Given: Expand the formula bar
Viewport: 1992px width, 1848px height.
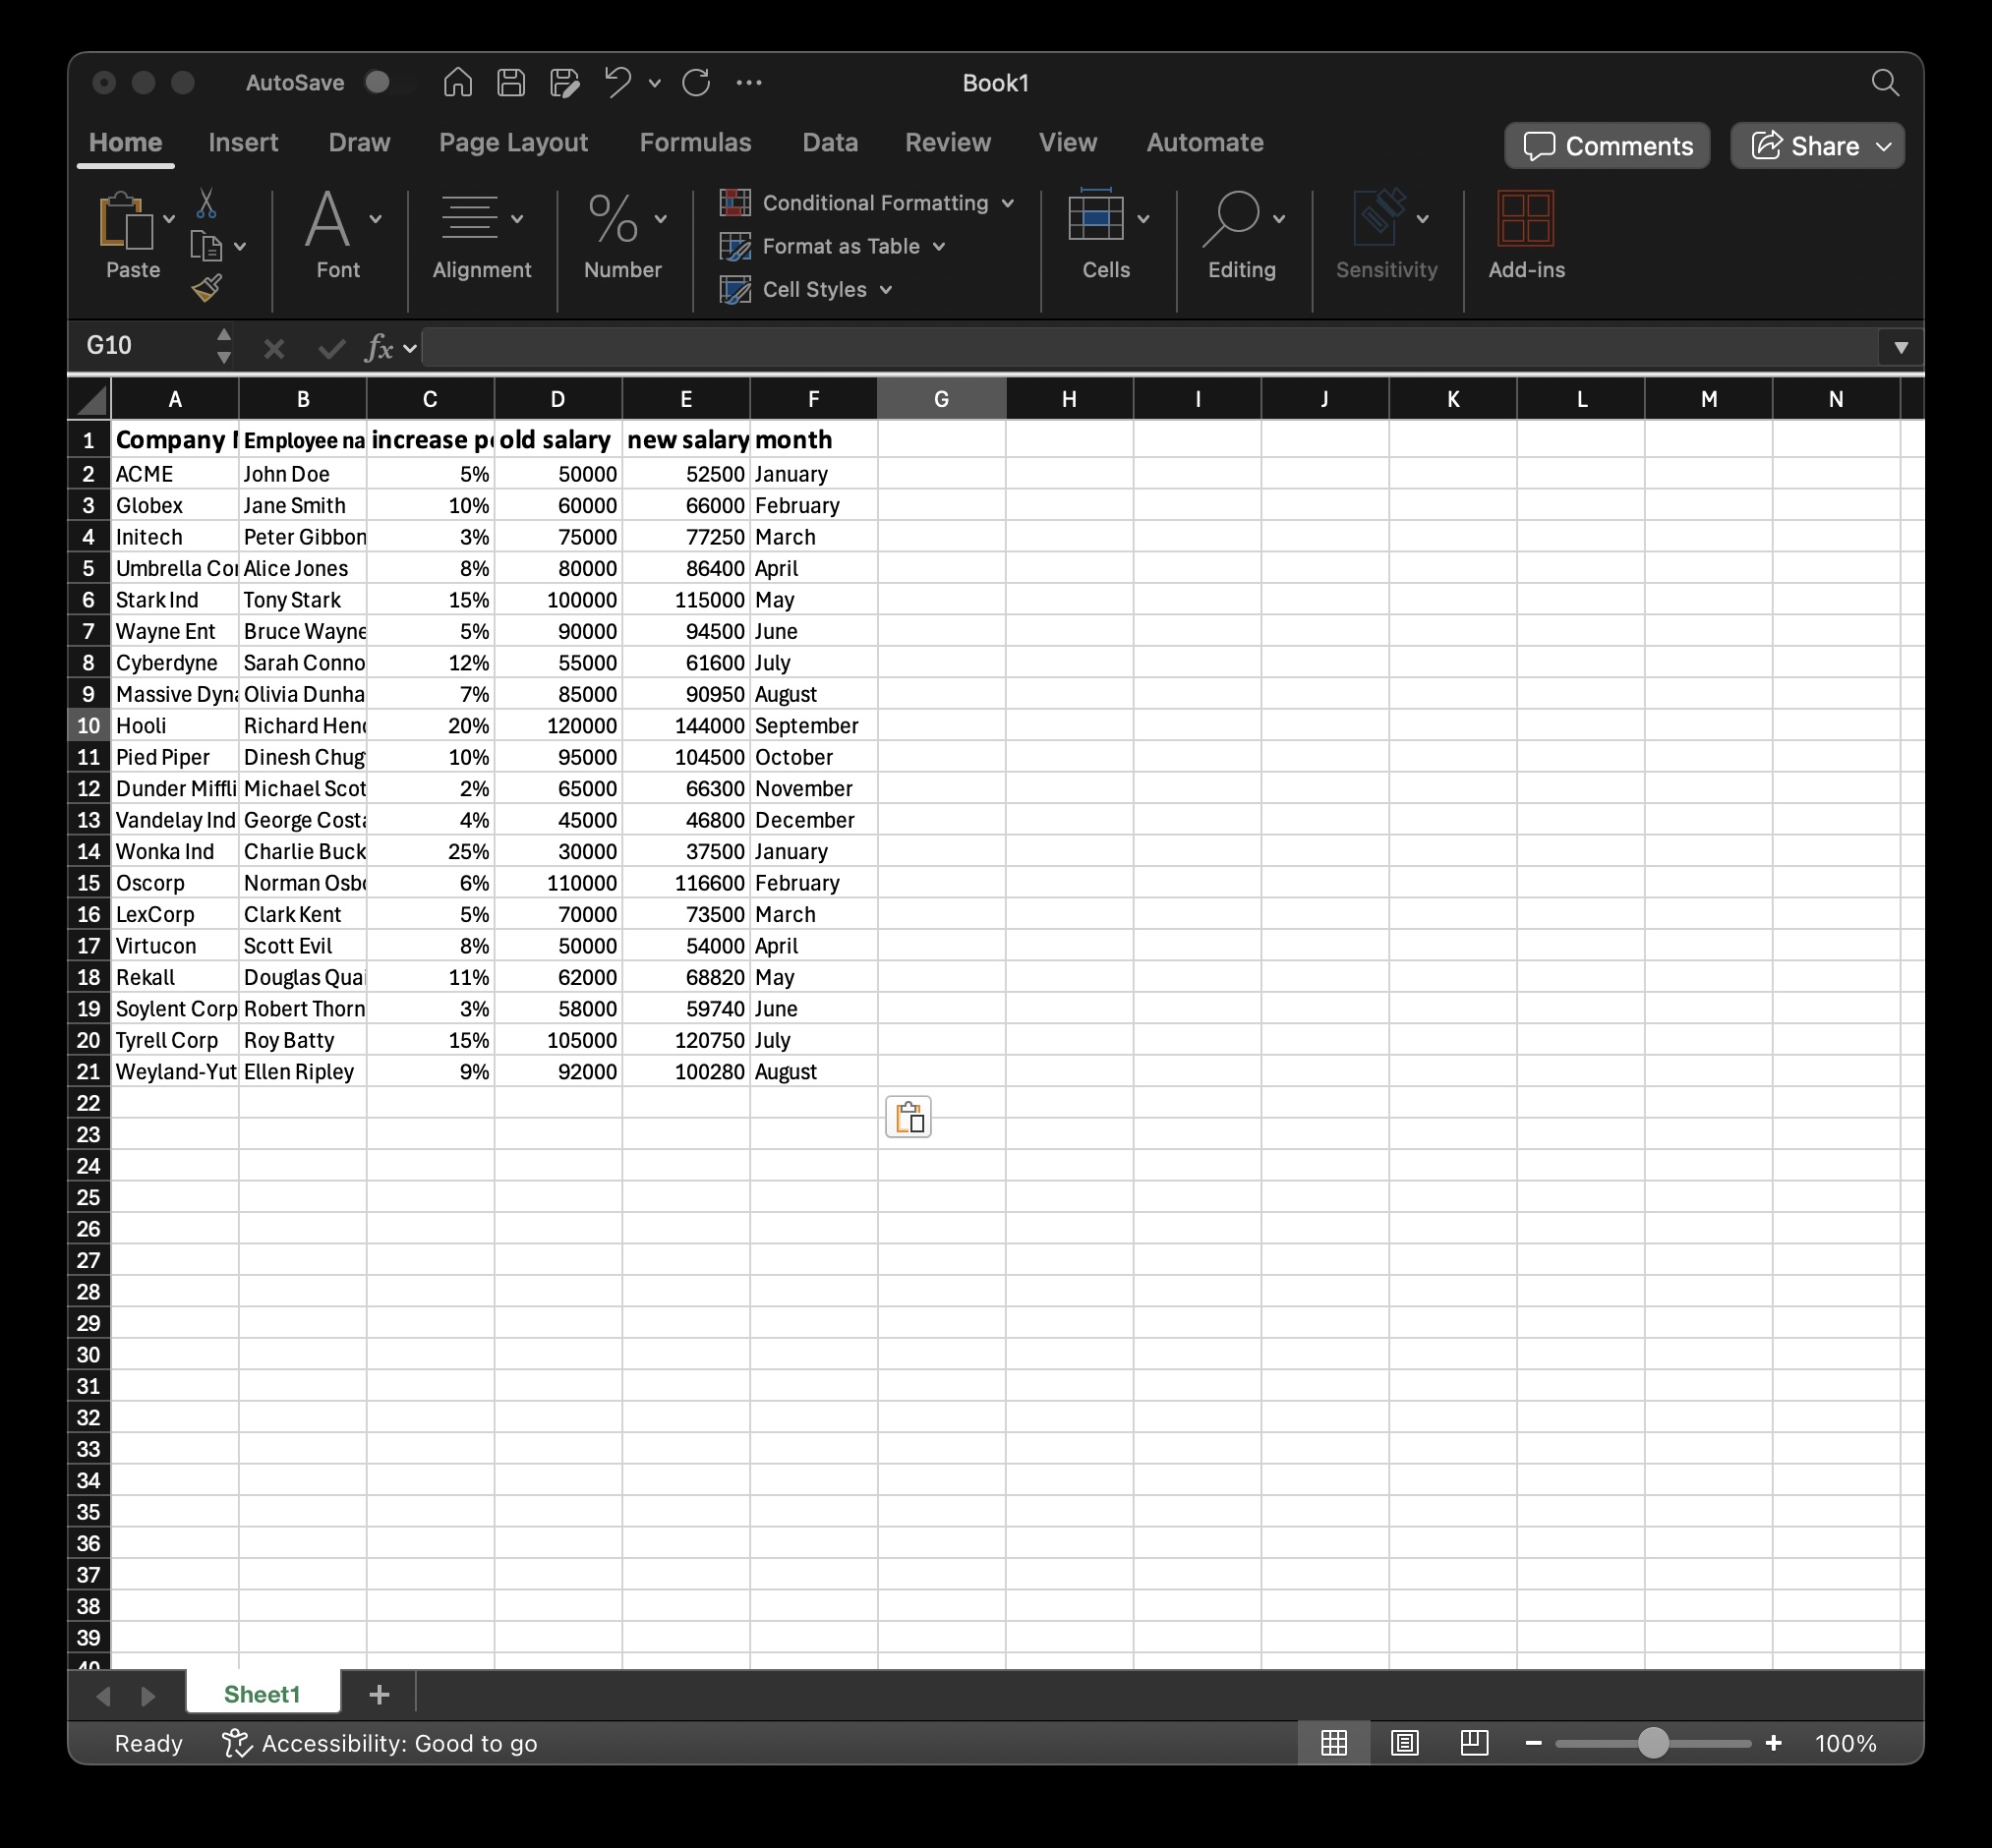Looking at the screenshot, I should (1901, 348).
